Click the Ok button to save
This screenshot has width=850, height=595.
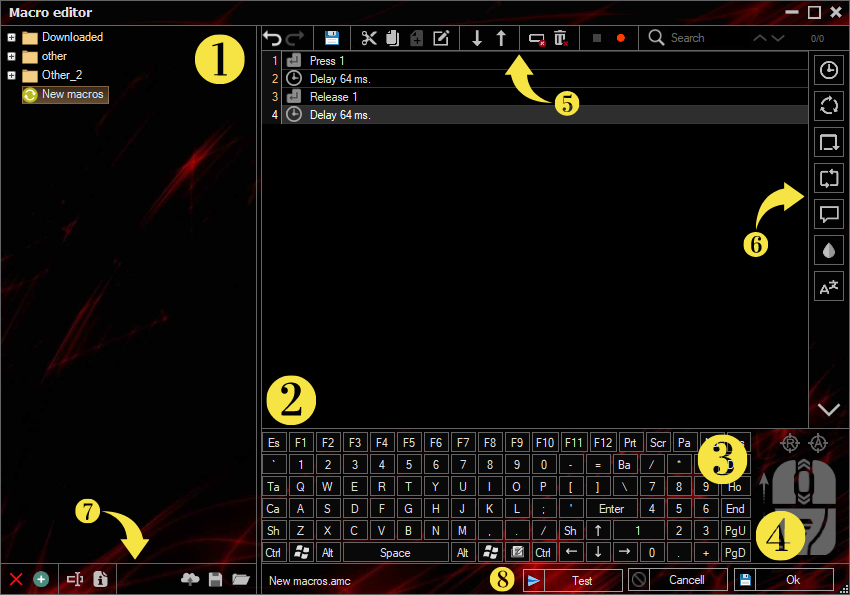click(x=792, y=580)
